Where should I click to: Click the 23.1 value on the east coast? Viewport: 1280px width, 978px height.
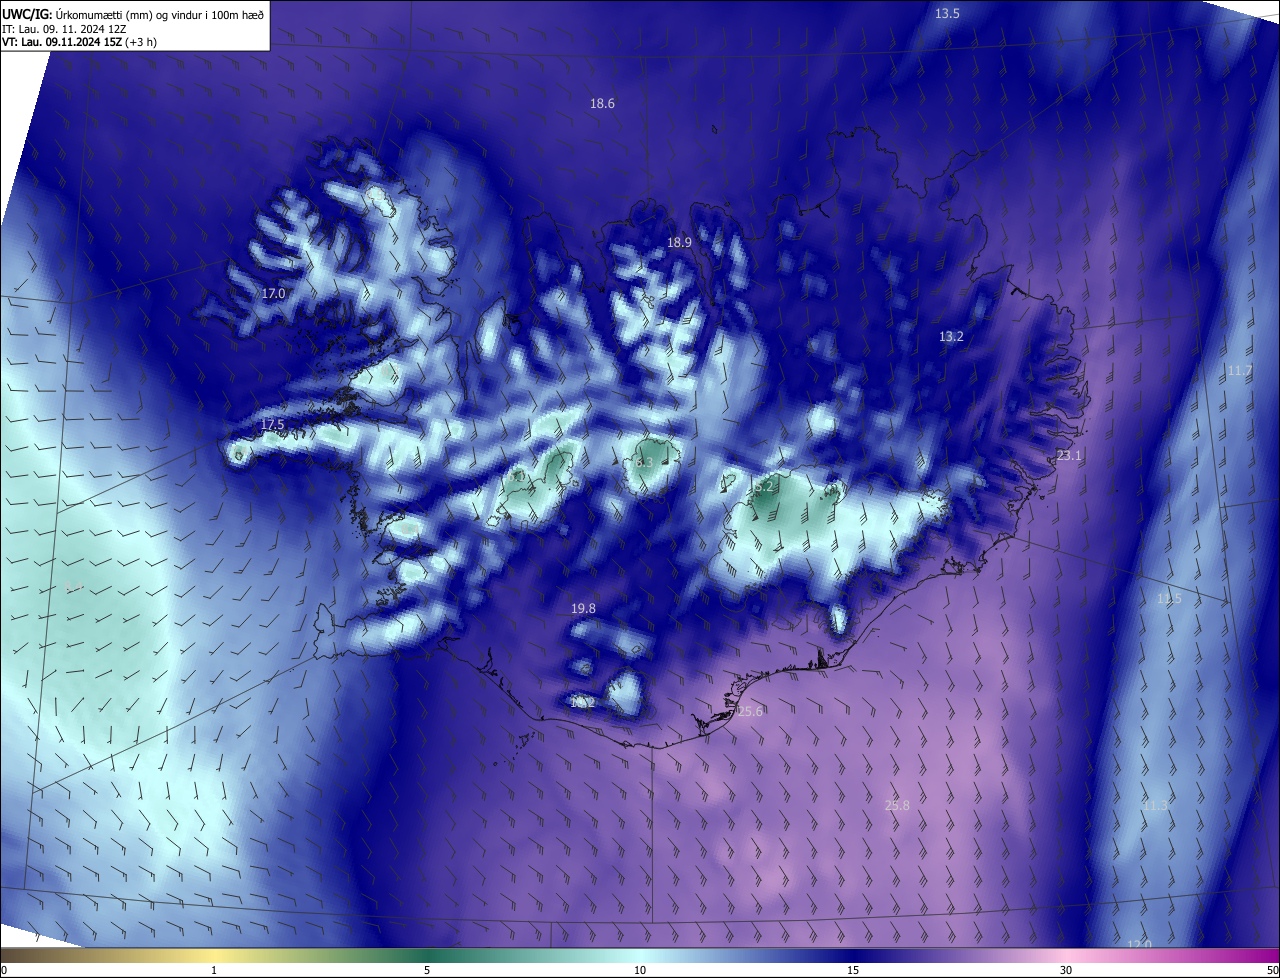[x=1069, y=456]
